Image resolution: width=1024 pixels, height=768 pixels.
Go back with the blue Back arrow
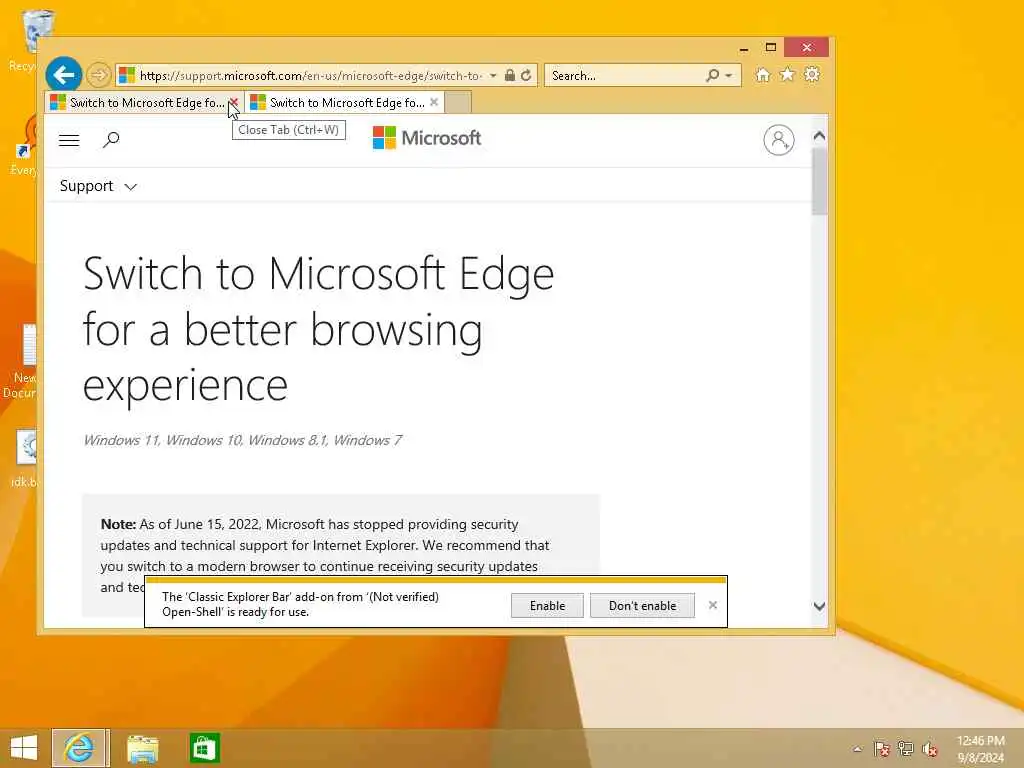(63, 75)
